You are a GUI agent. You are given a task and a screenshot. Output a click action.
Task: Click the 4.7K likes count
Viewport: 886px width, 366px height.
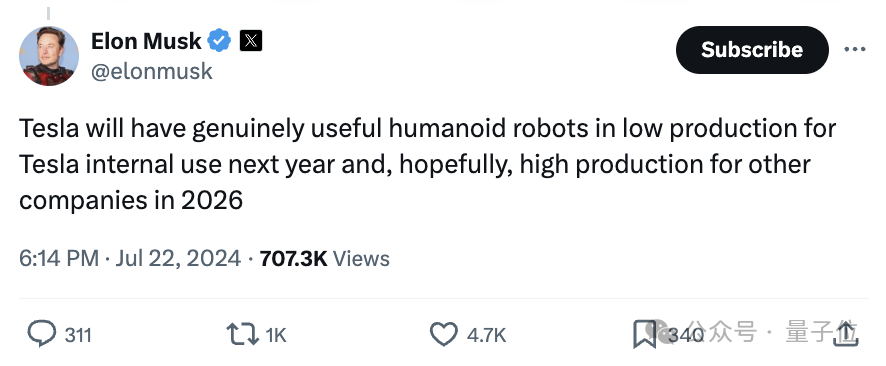[x=486, y=335]
